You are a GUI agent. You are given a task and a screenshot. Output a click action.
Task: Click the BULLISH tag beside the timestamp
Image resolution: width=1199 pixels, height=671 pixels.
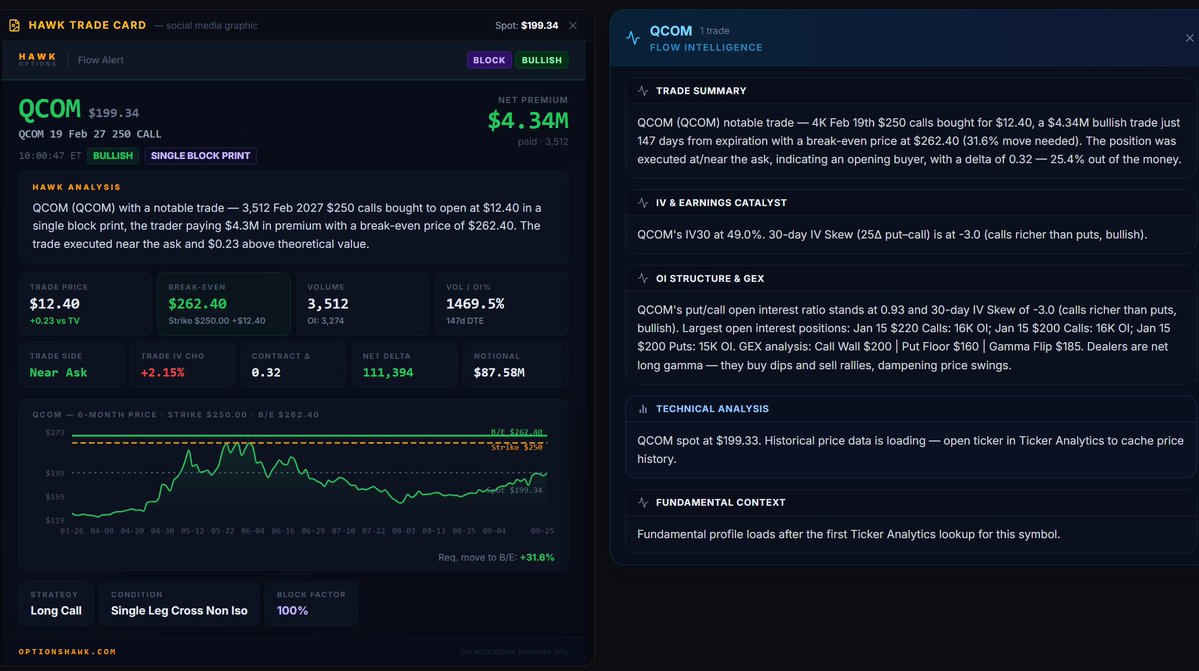(x=112, y=155)
